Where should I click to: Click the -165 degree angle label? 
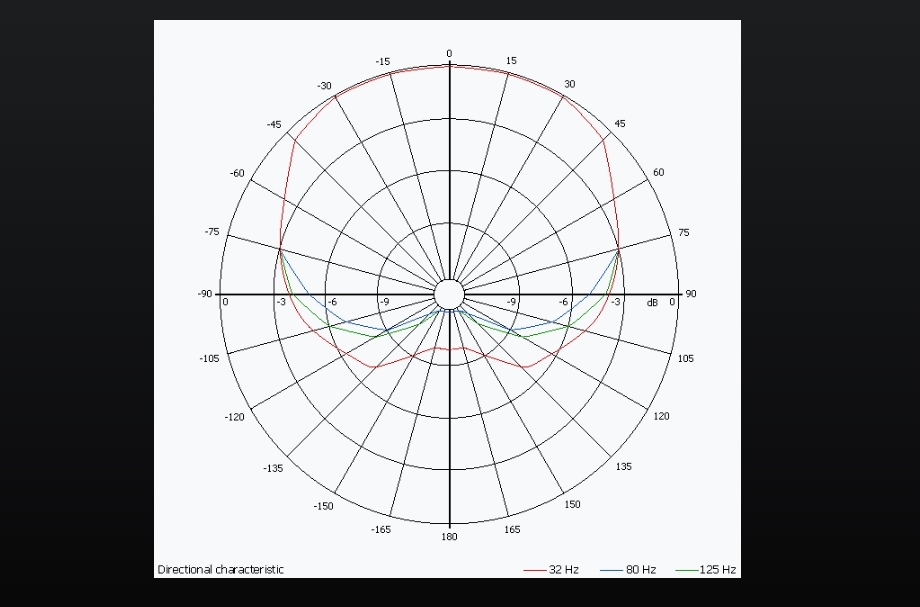381,530
